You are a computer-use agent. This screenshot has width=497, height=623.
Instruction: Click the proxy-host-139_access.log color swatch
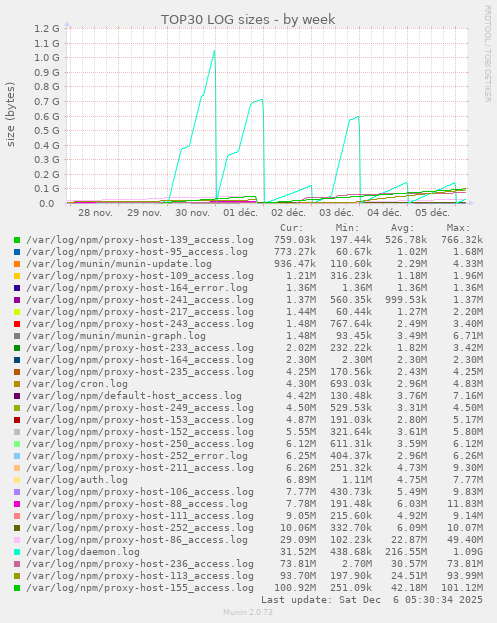pos(17,240)
